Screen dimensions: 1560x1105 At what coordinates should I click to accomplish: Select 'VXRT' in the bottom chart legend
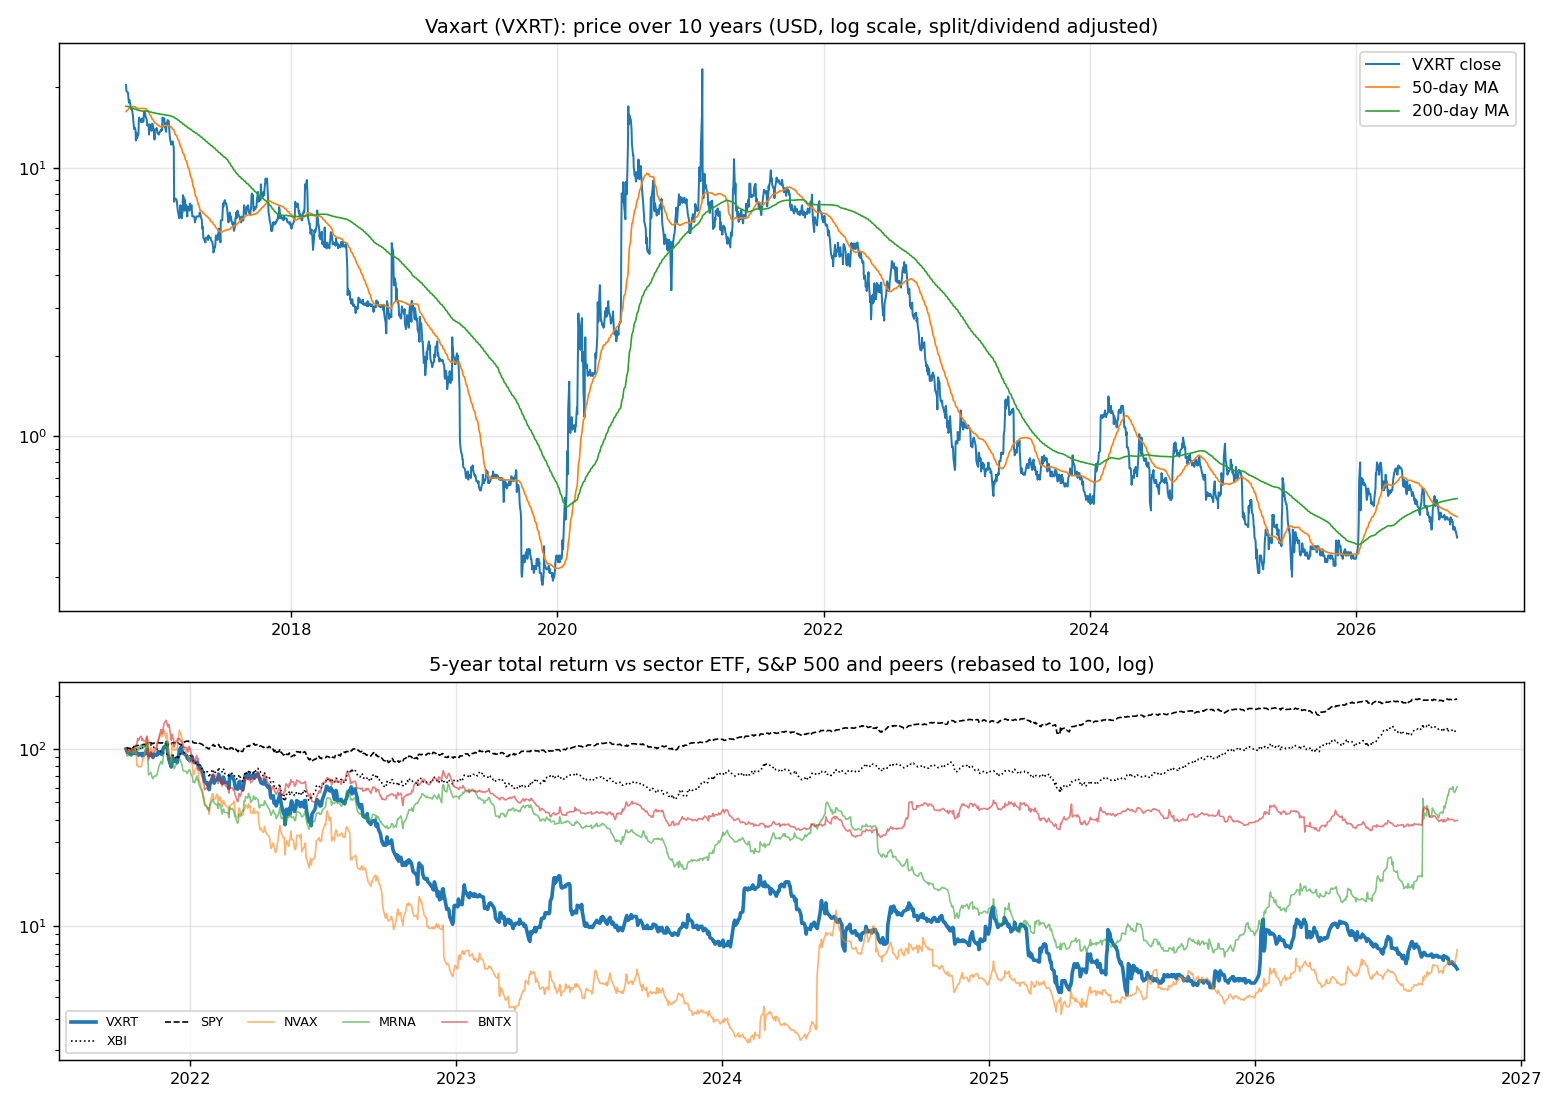[122, 1022]
